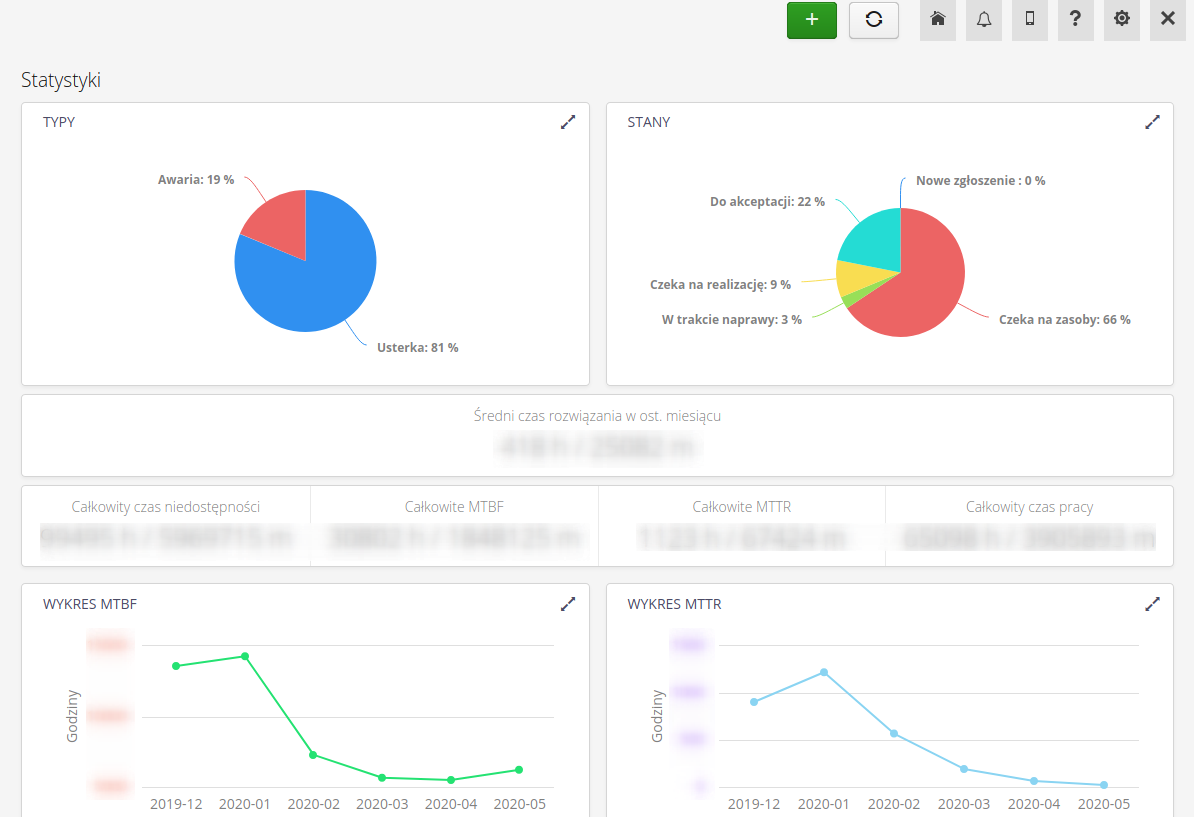Click the 2020-02 MTTR data point
The height and width of the screenshot is (817, 1194).
pos(894,734)
